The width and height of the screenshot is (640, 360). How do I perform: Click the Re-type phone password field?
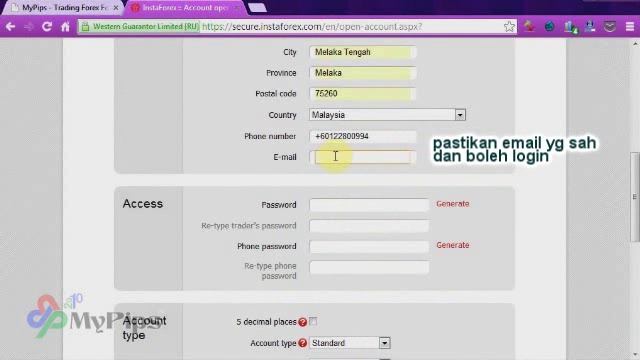point(369,267)
